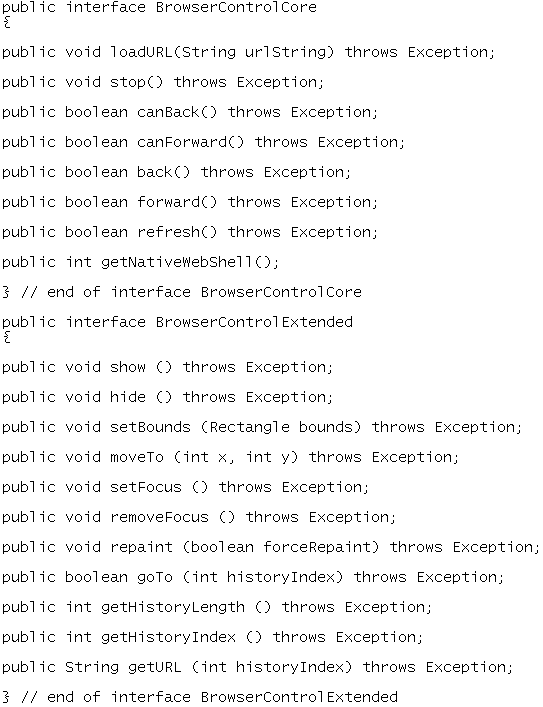Click the show () method line
The image size is (543, 707).
click(167, 367)
